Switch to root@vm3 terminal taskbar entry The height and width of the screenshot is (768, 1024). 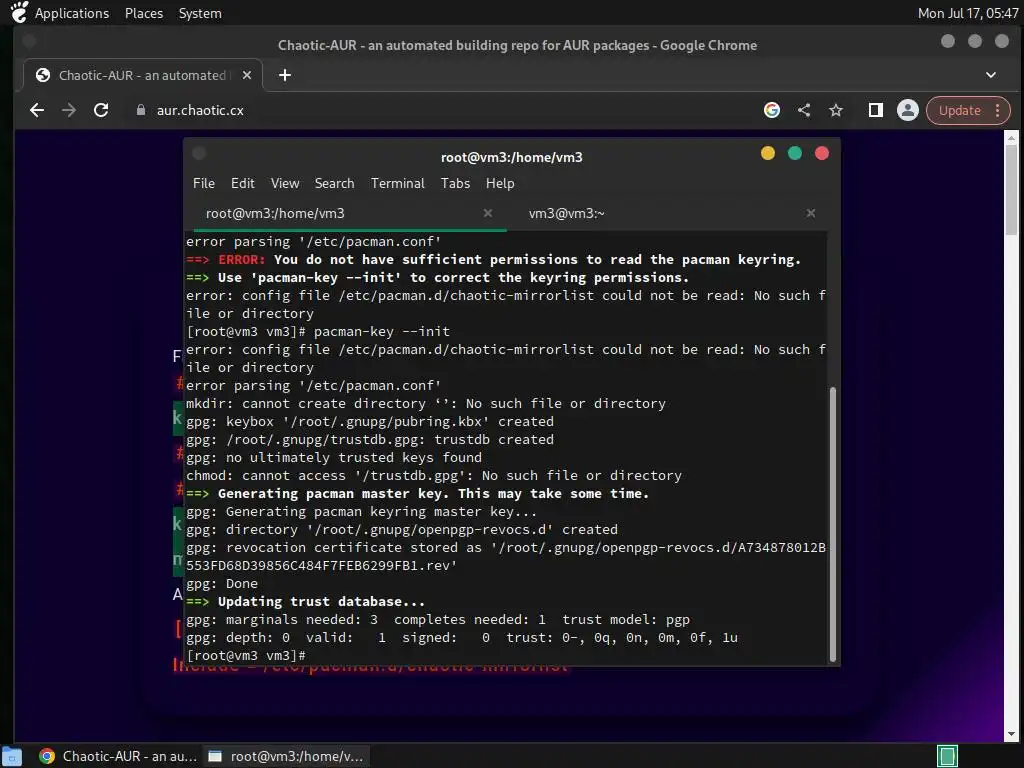pos(285,756)
